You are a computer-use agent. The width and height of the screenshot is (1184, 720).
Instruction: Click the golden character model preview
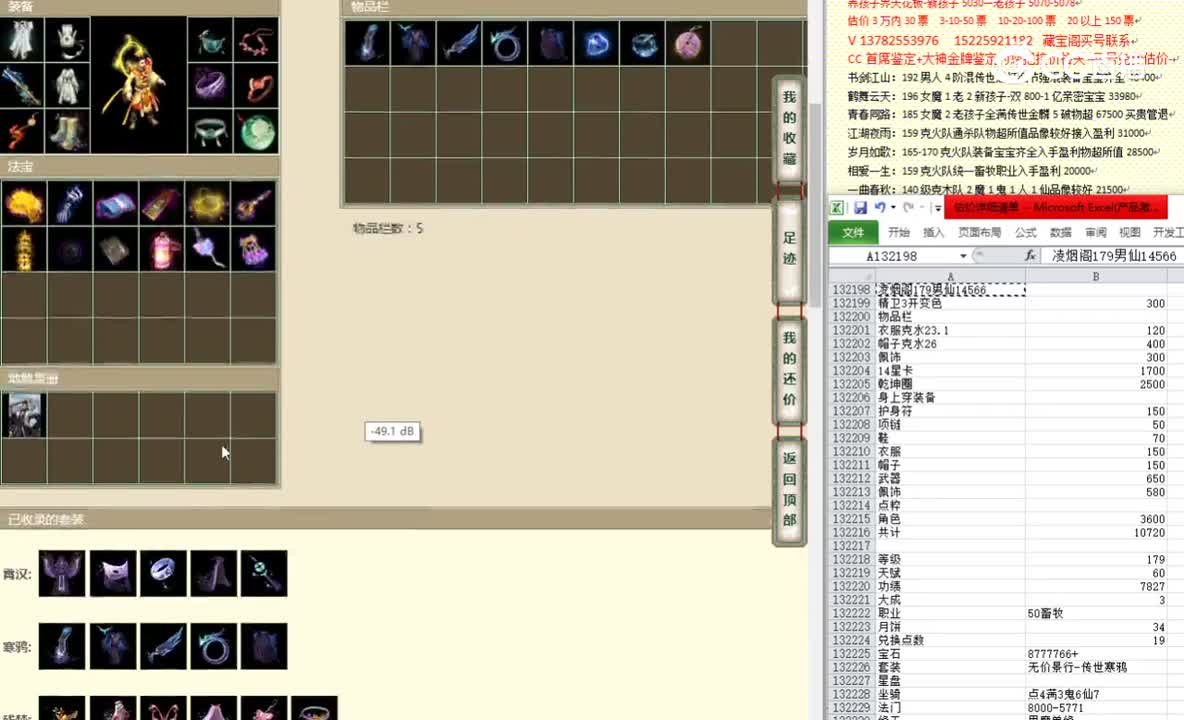138,85
